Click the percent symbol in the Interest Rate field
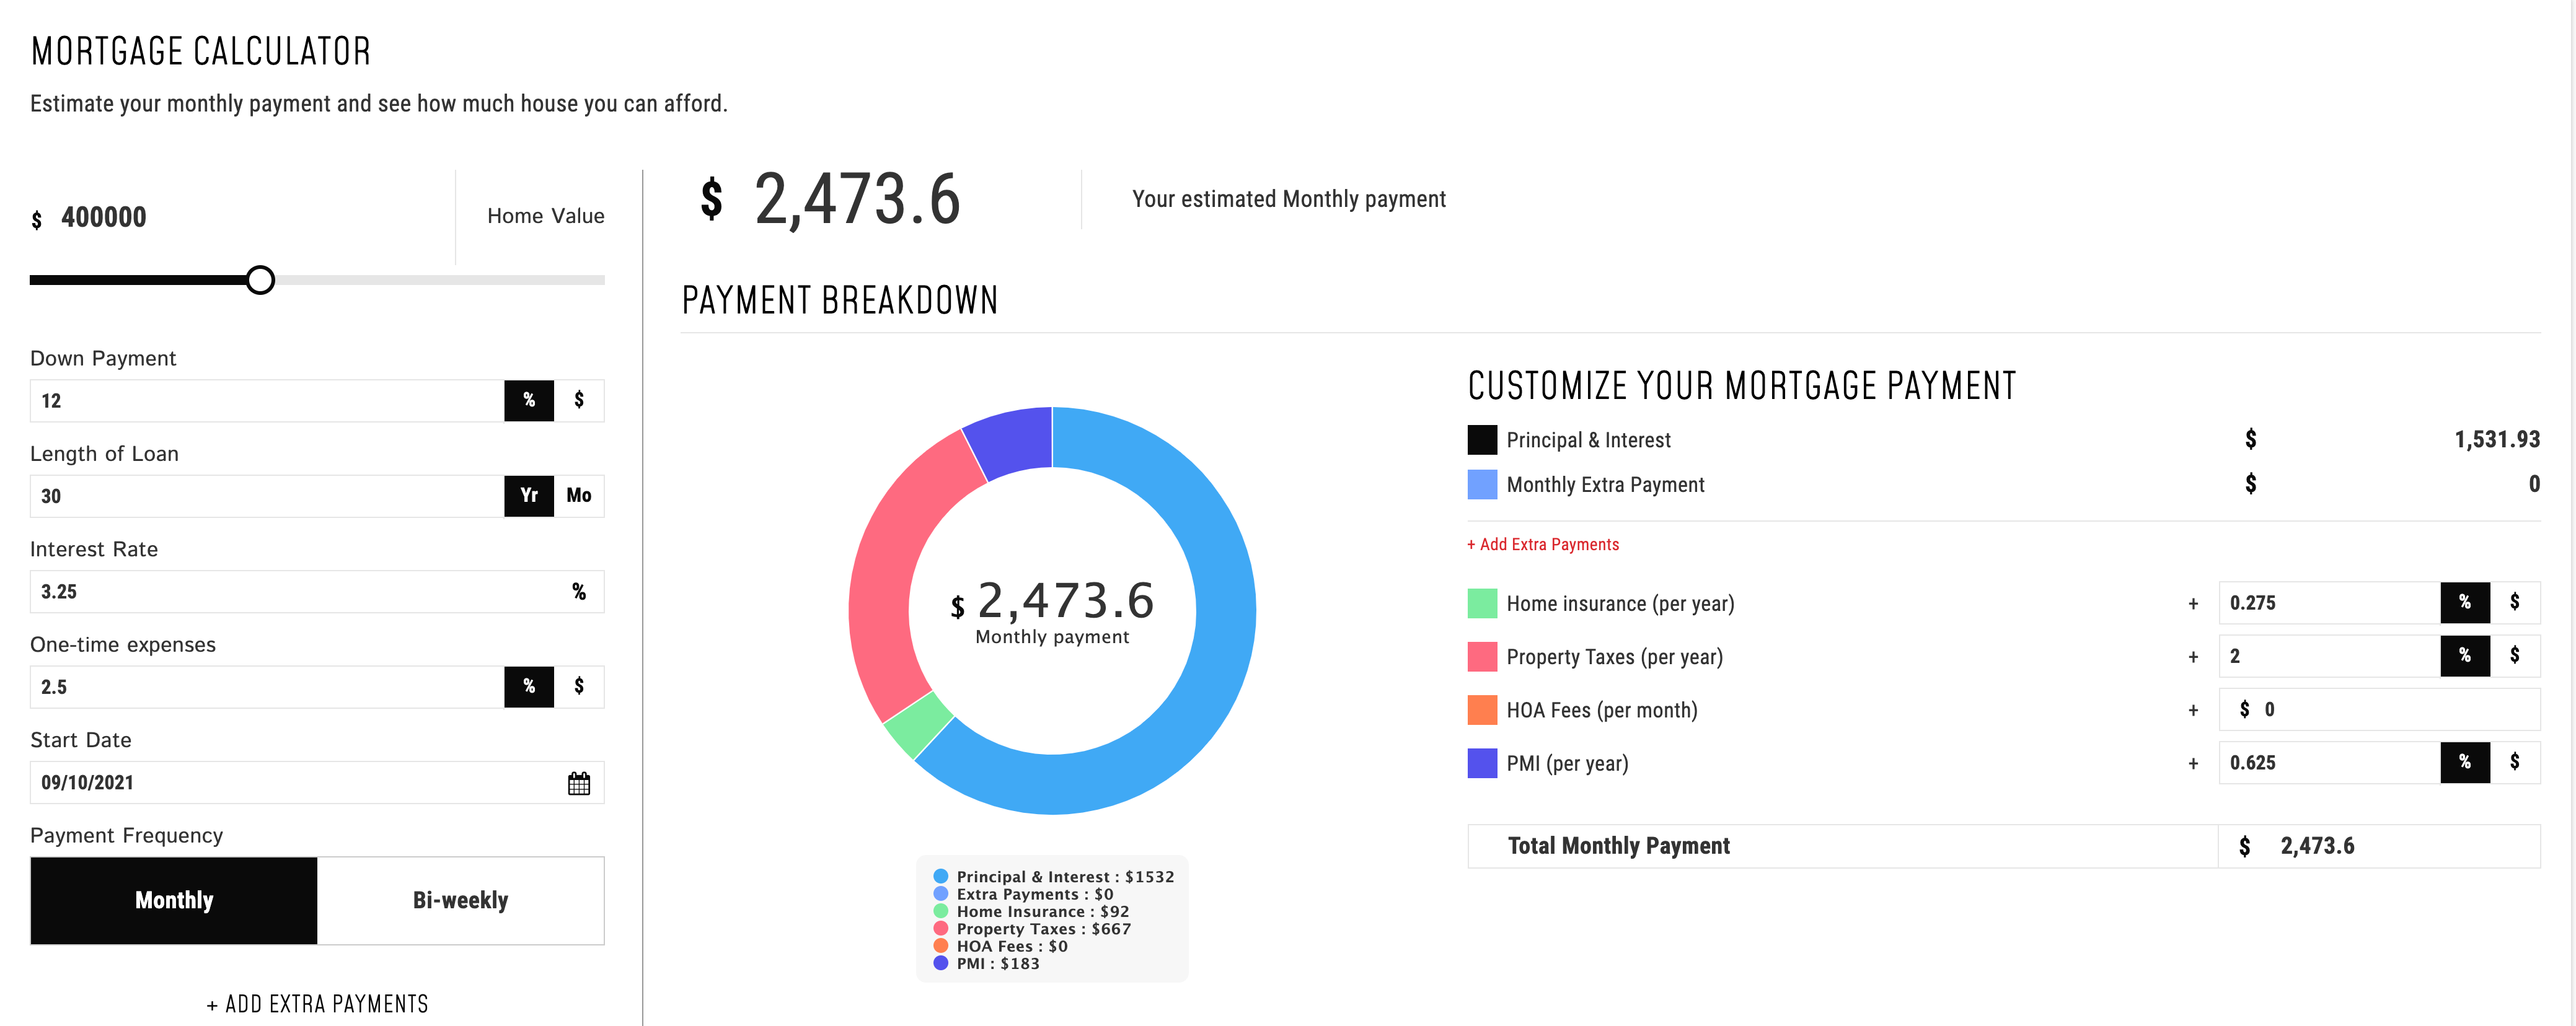The image size is (2576, 1026). pyautogui.click(x=578, y=591)
